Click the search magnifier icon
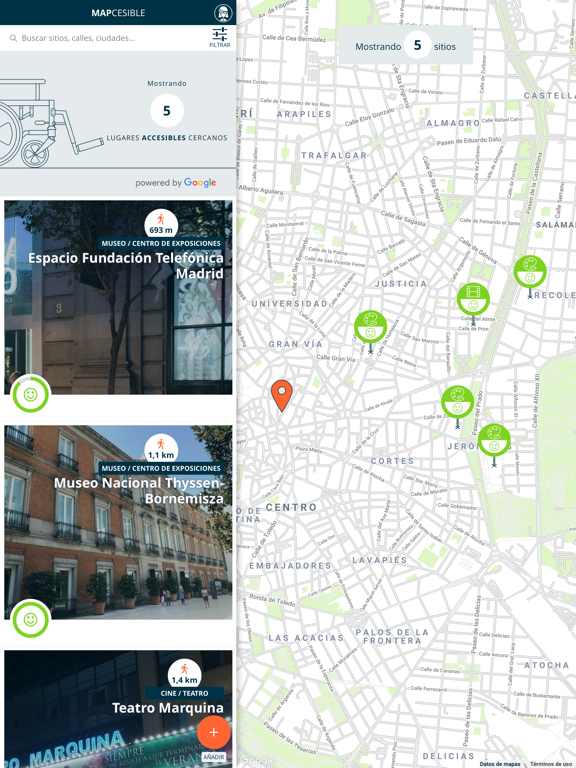The height and width of the screenshot is (768, 576). click(13, 38)
